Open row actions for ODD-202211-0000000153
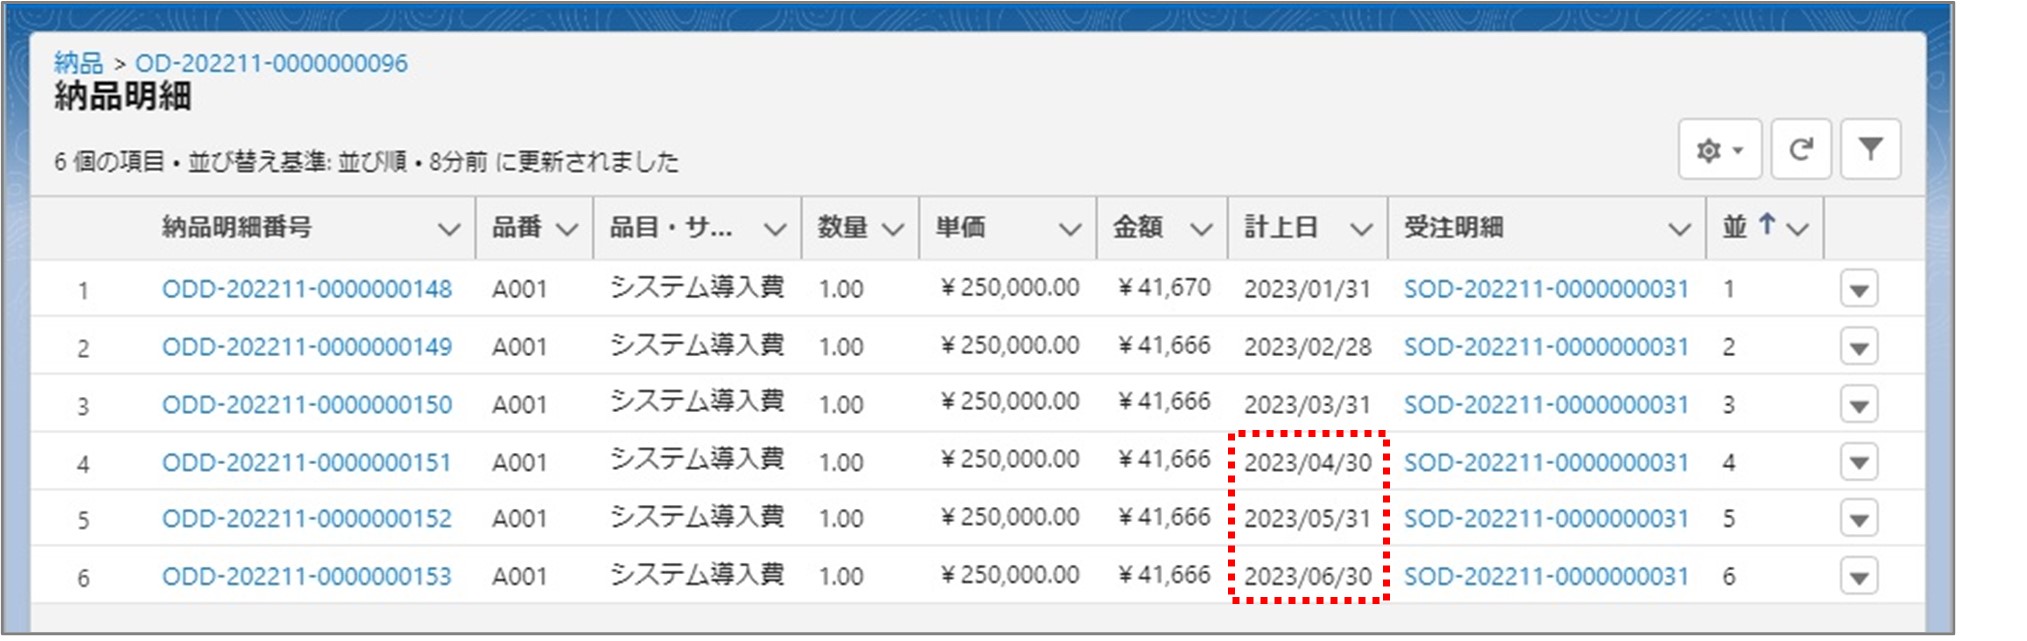The height and width of the screenshot is (641, 2027). [1859, 577]
